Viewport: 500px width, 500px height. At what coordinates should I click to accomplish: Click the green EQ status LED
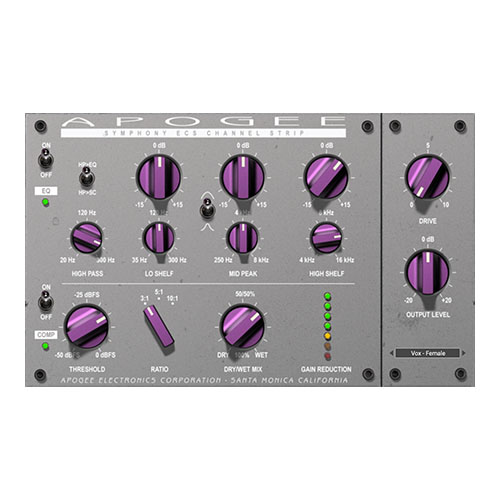click(45, 202)
